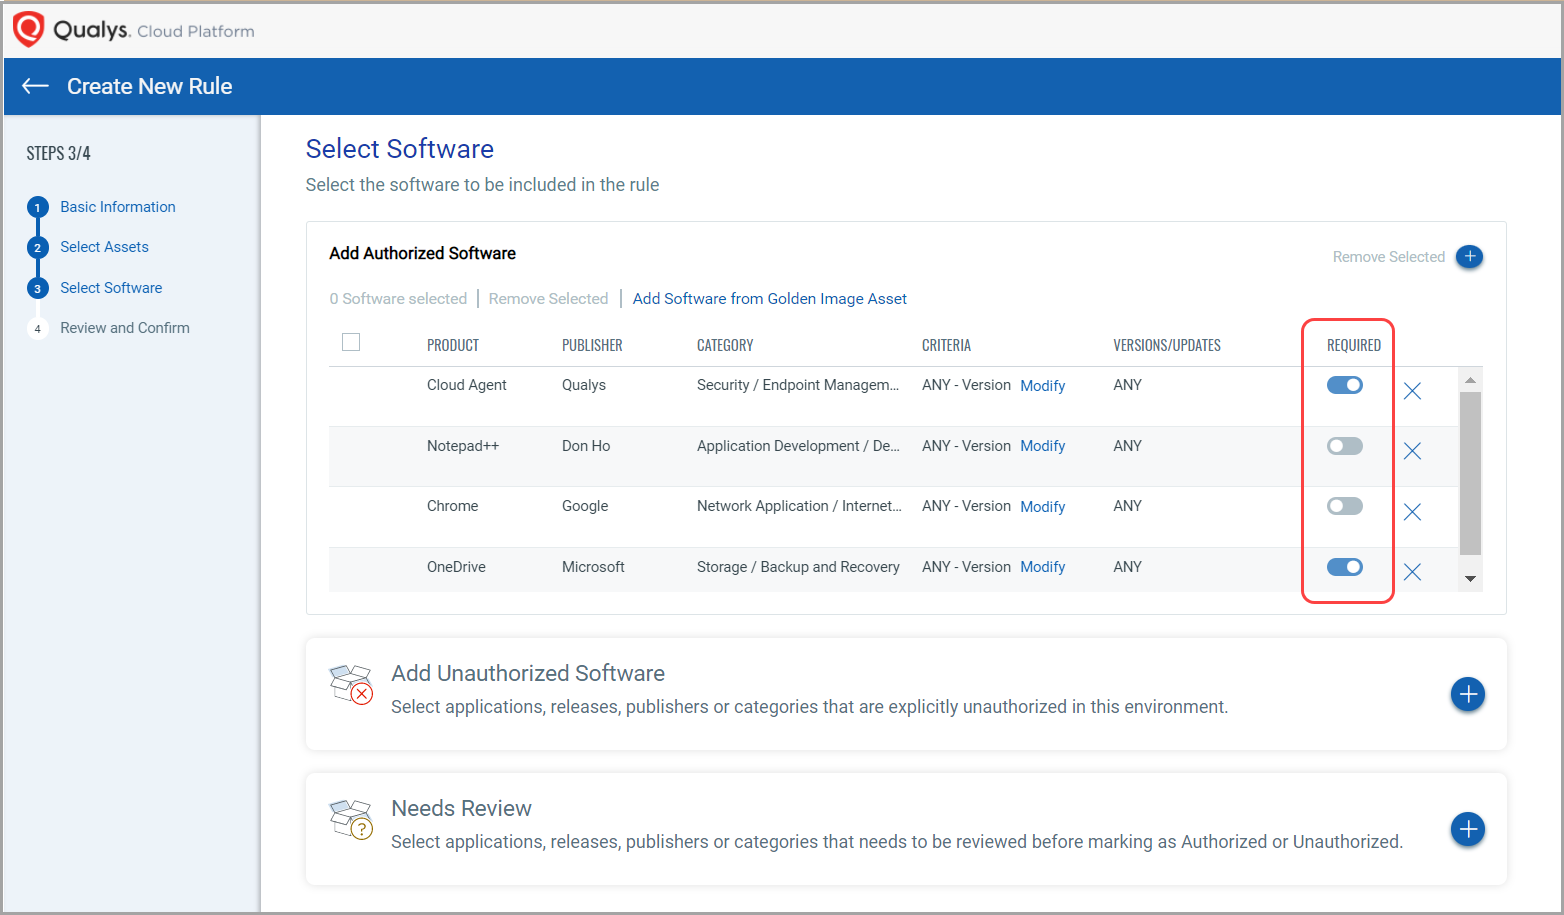1564x915 pixels.
Task: Remove Notepad++ row with X icon
Action: point(1412,451)
